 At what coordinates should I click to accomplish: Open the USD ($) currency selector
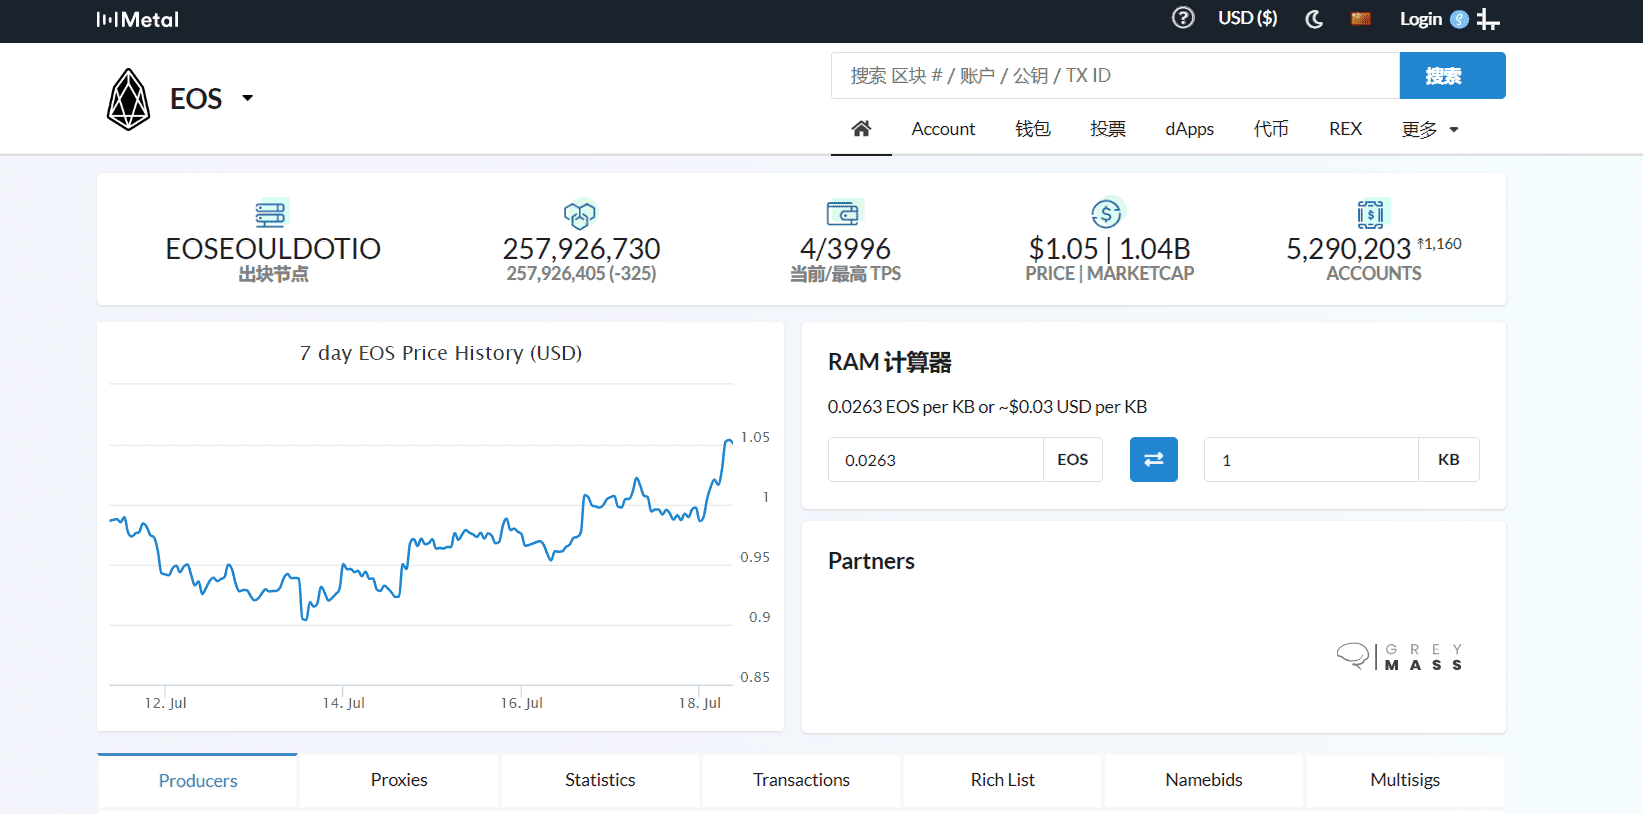coord(1247,19)
